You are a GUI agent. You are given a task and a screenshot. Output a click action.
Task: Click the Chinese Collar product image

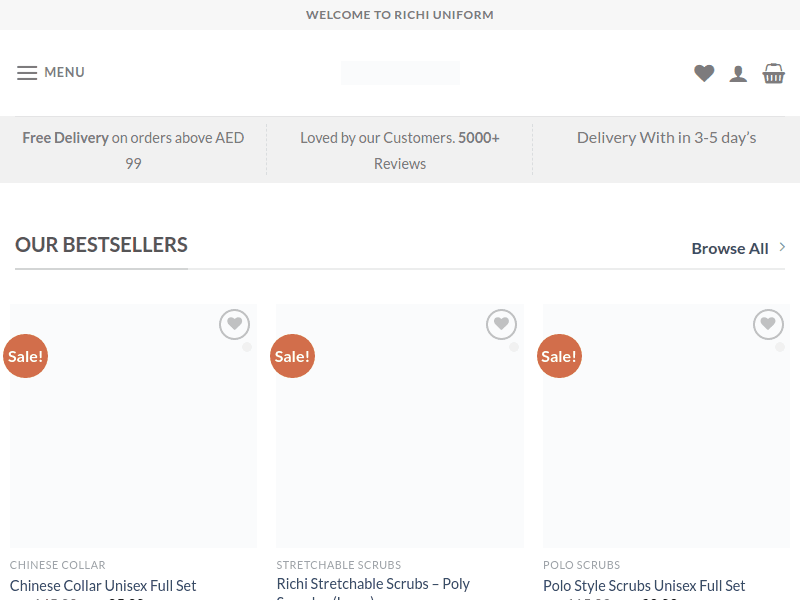coord(133,440)
